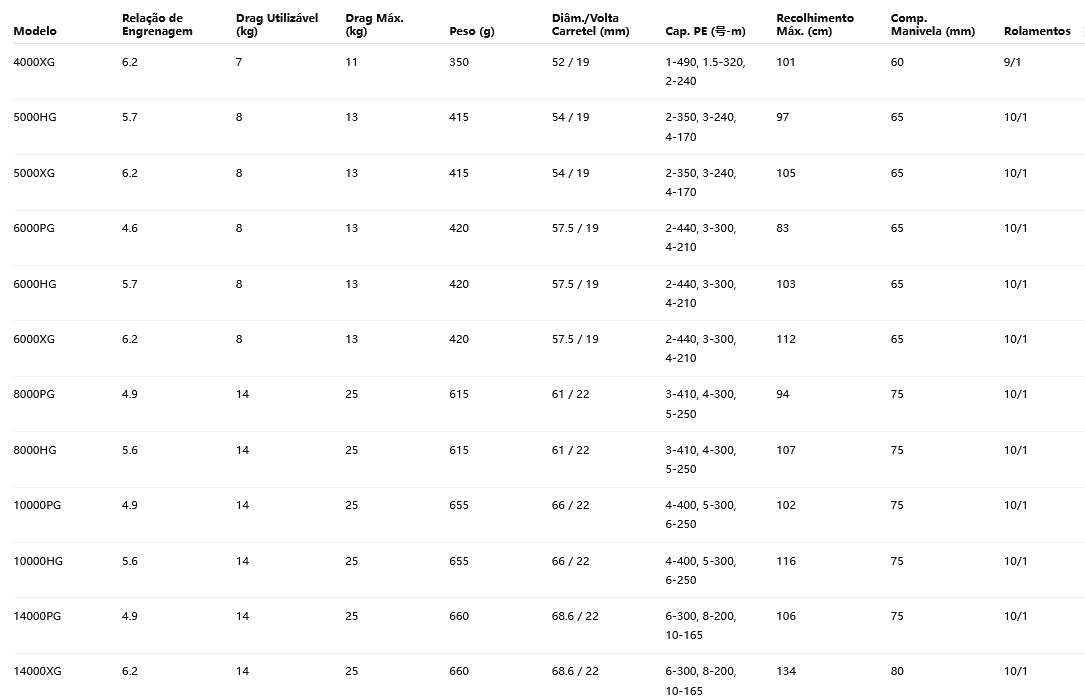Click the Recolhimento Máx. (cm) header

815,25
